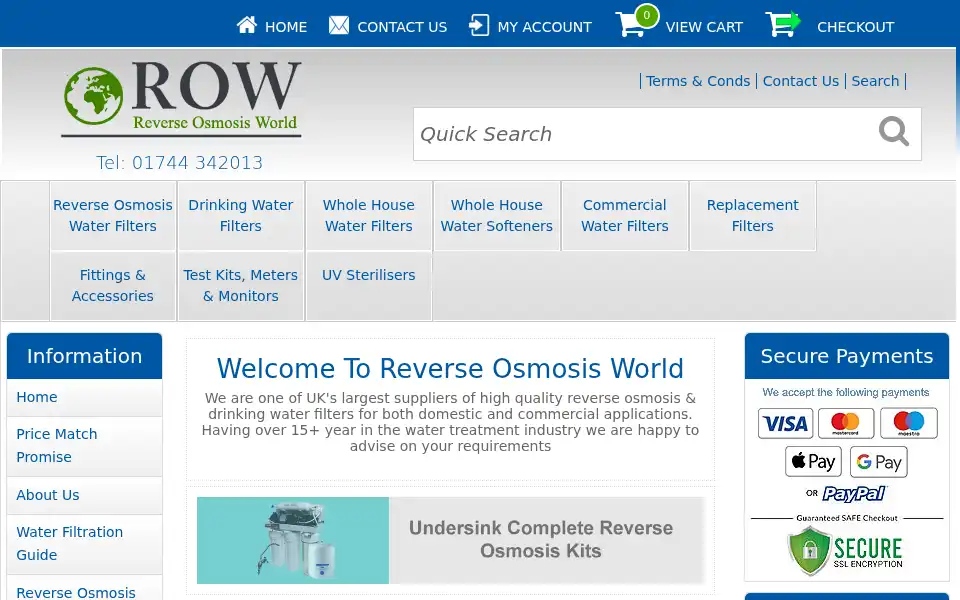This screenshot has width=960, height=600.
Task: Open CONTACT US in the top bar
Action: click(x=402, y=27)
